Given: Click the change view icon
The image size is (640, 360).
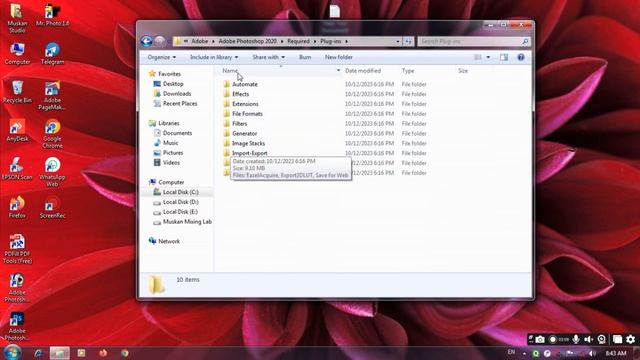Looking at the screenshot, I should point(478,57).
